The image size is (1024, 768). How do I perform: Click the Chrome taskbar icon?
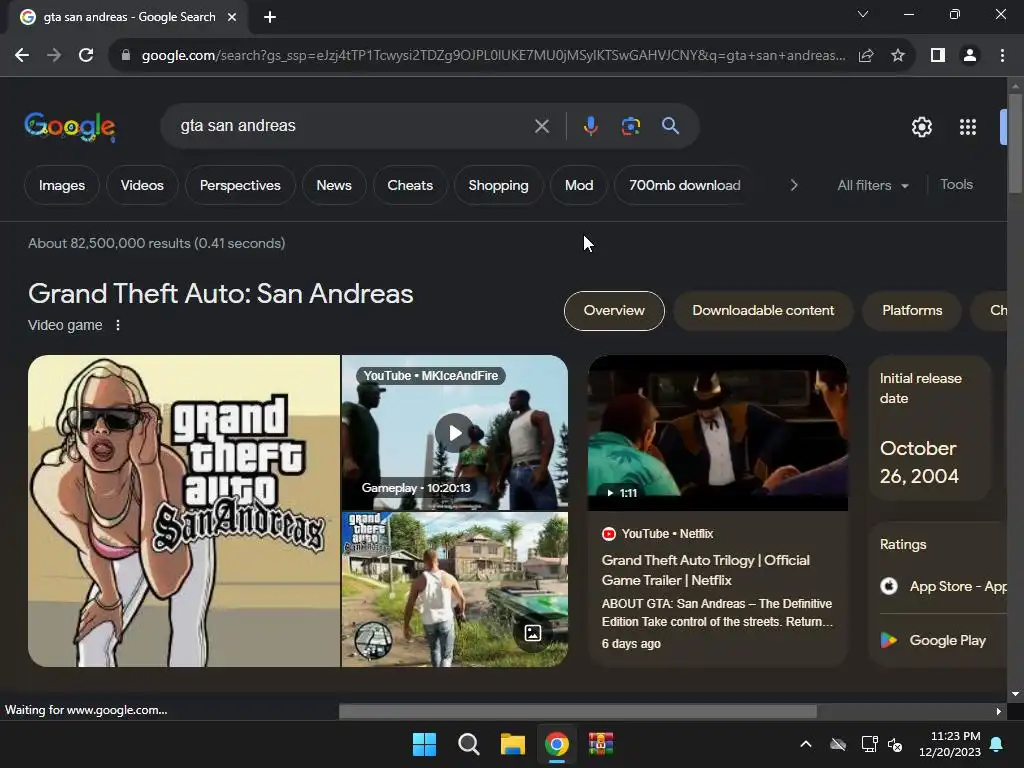tap(557, 744)
